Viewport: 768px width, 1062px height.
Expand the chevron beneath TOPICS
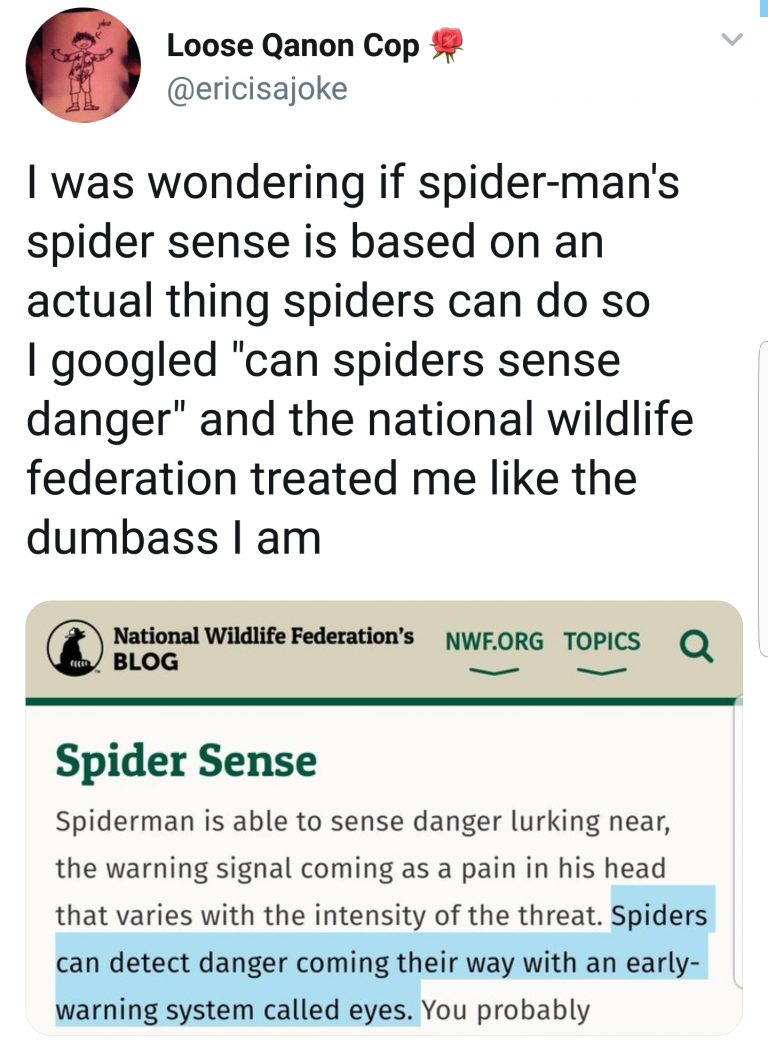601,671
